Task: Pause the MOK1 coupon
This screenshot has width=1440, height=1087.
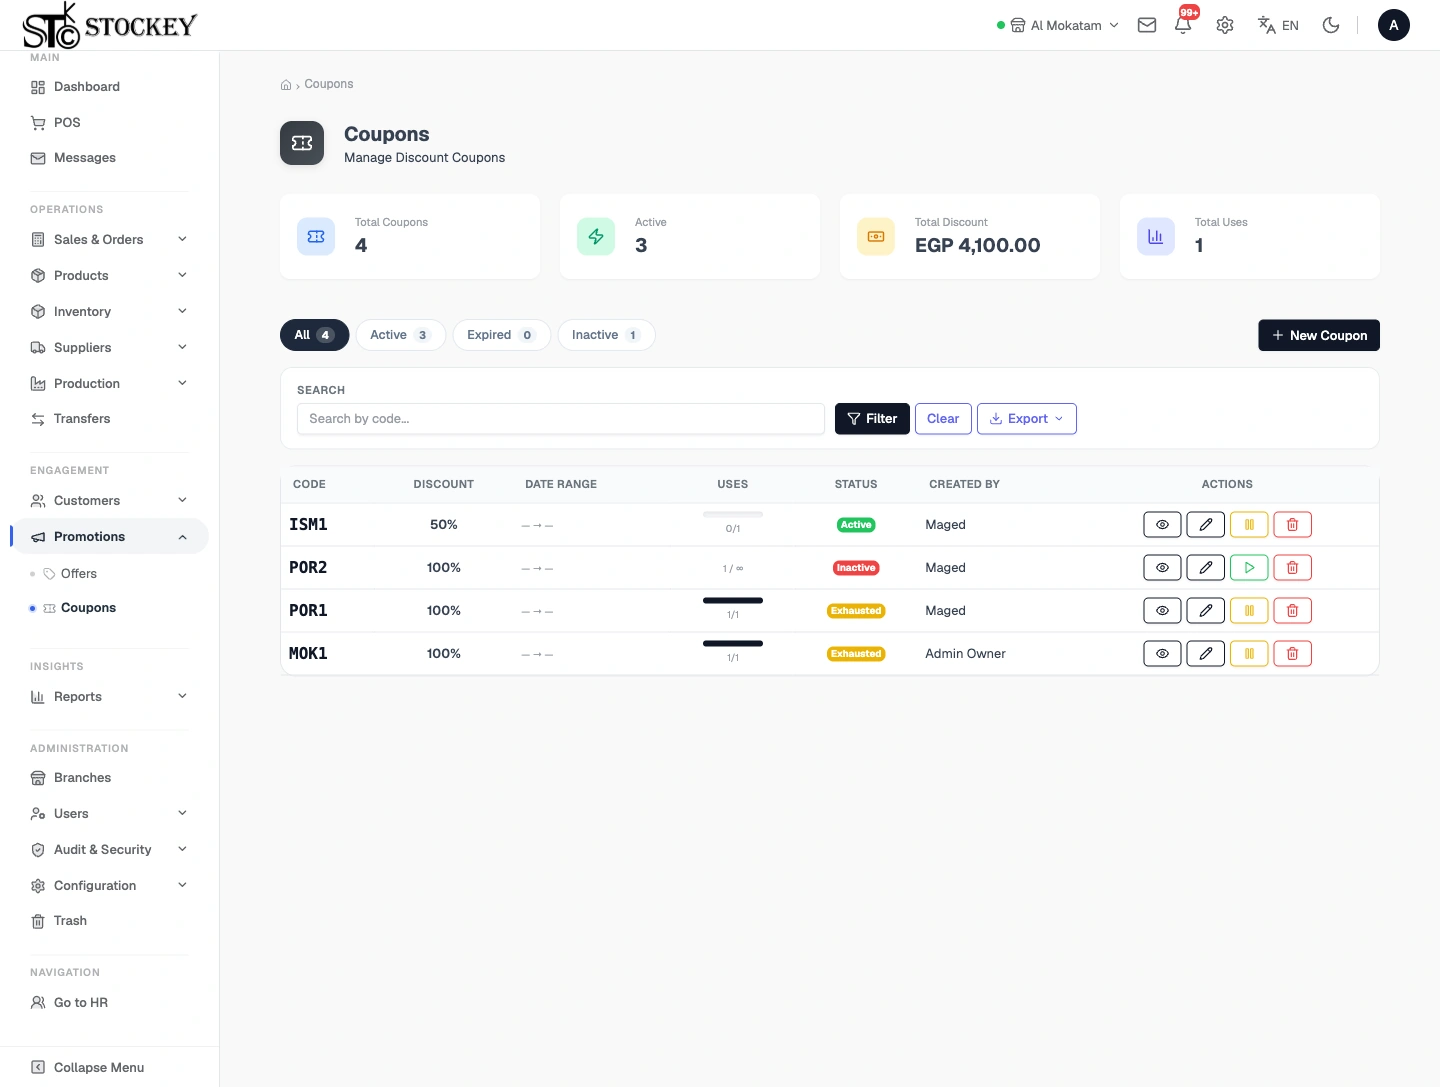Action: (x=1249, y=653)
